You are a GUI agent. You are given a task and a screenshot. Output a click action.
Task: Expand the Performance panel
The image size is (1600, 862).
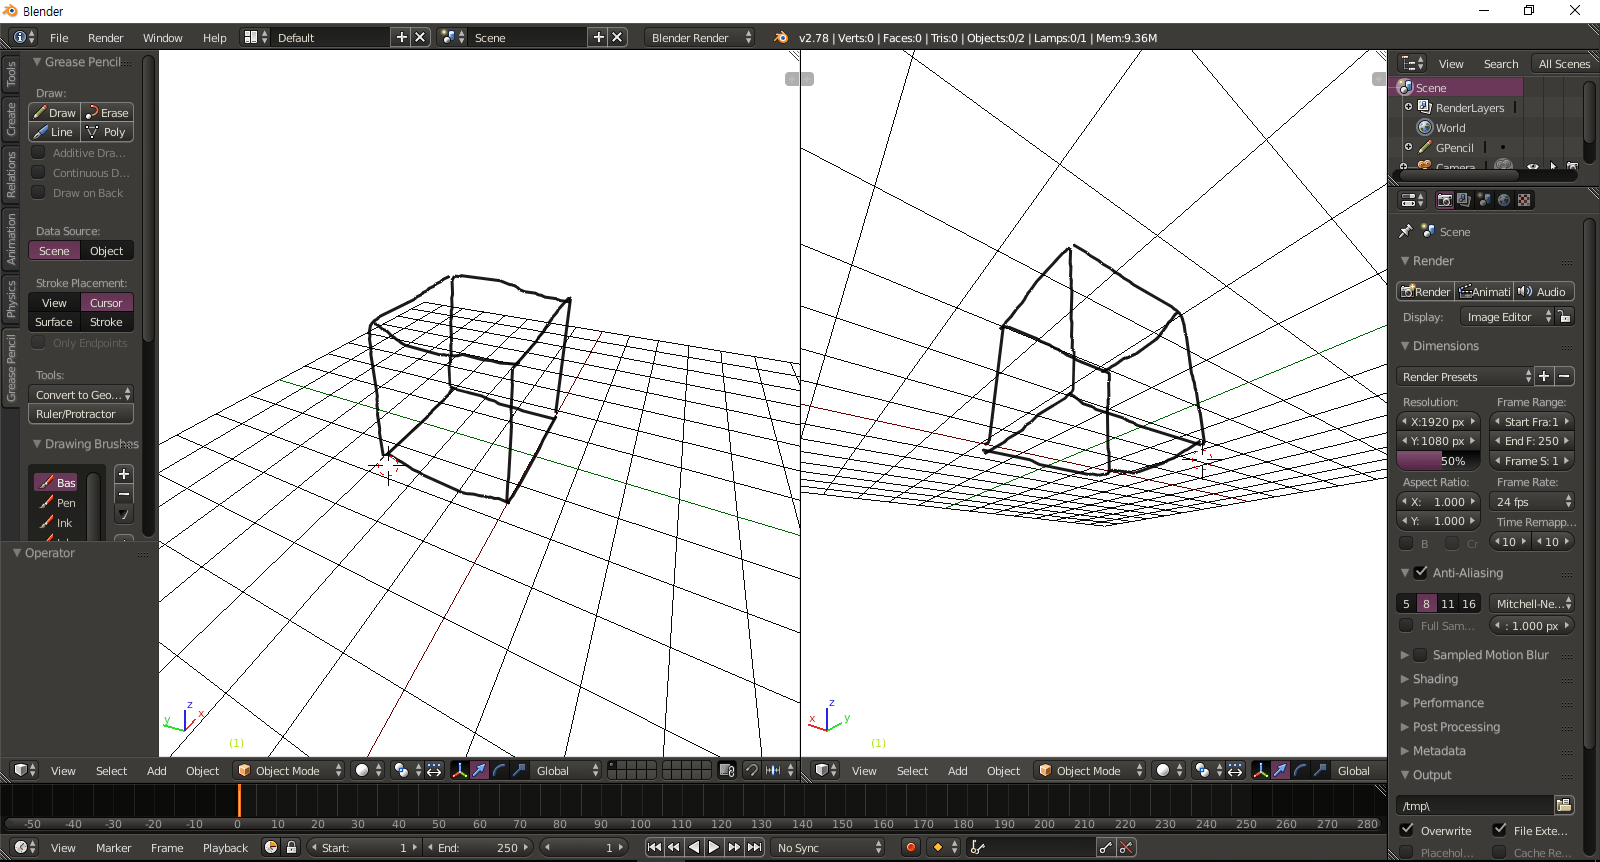point(1448,702)
